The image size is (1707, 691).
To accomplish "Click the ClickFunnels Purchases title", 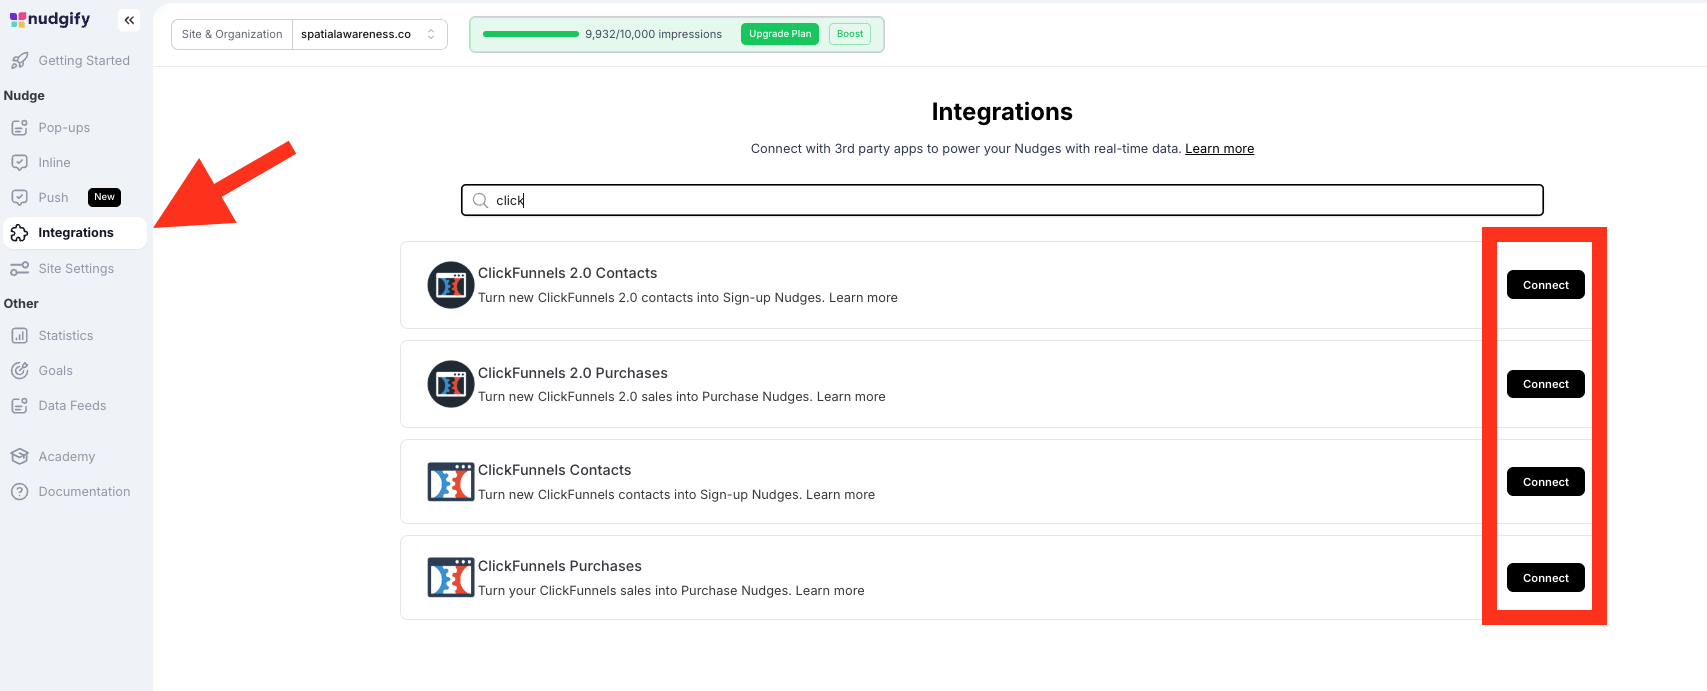I will [x=559, y=566].
